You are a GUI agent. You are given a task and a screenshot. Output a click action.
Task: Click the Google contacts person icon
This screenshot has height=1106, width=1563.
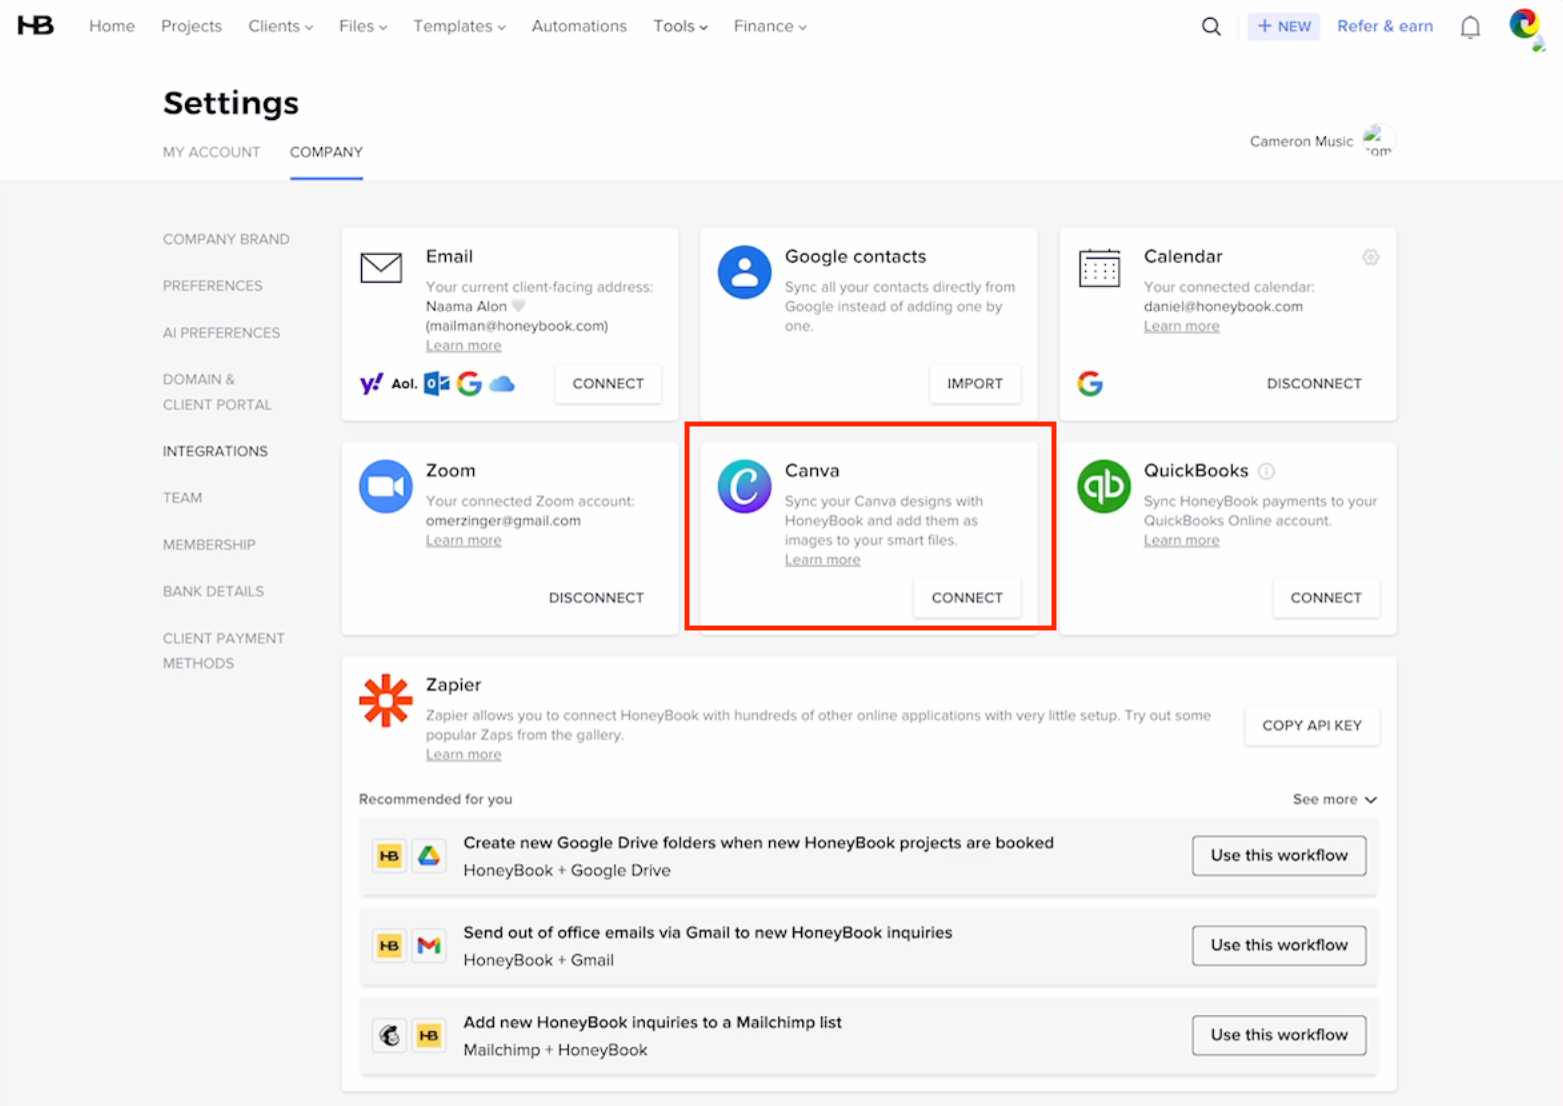[744, 272]
